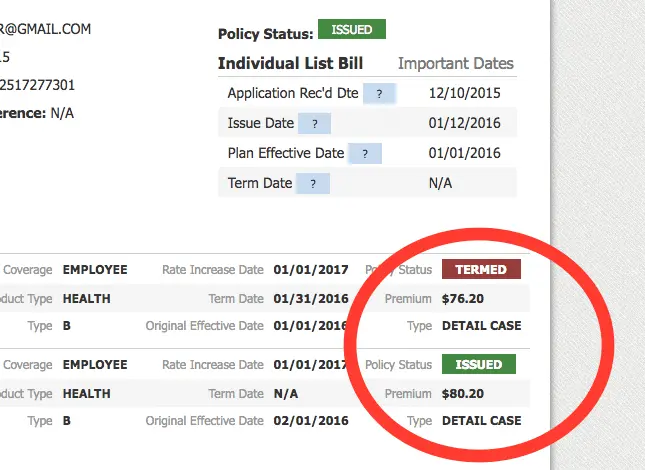This screenshot has height=470, width=645.
Task: Click the 12/10/2015 application received date
Action: coord(464,94)
